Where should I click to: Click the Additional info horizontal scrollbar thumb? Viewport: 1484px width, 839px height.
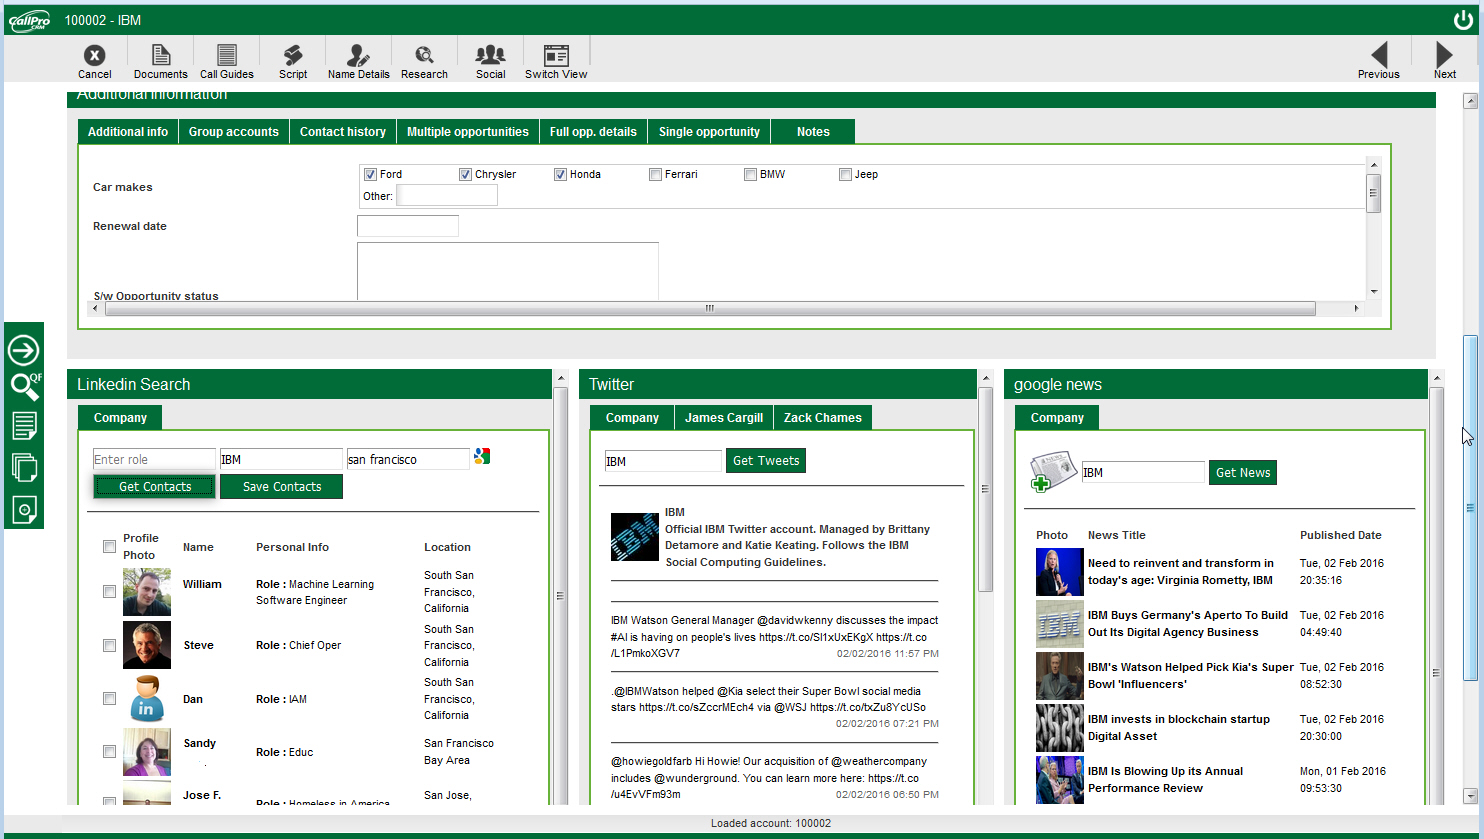point(710,308)
